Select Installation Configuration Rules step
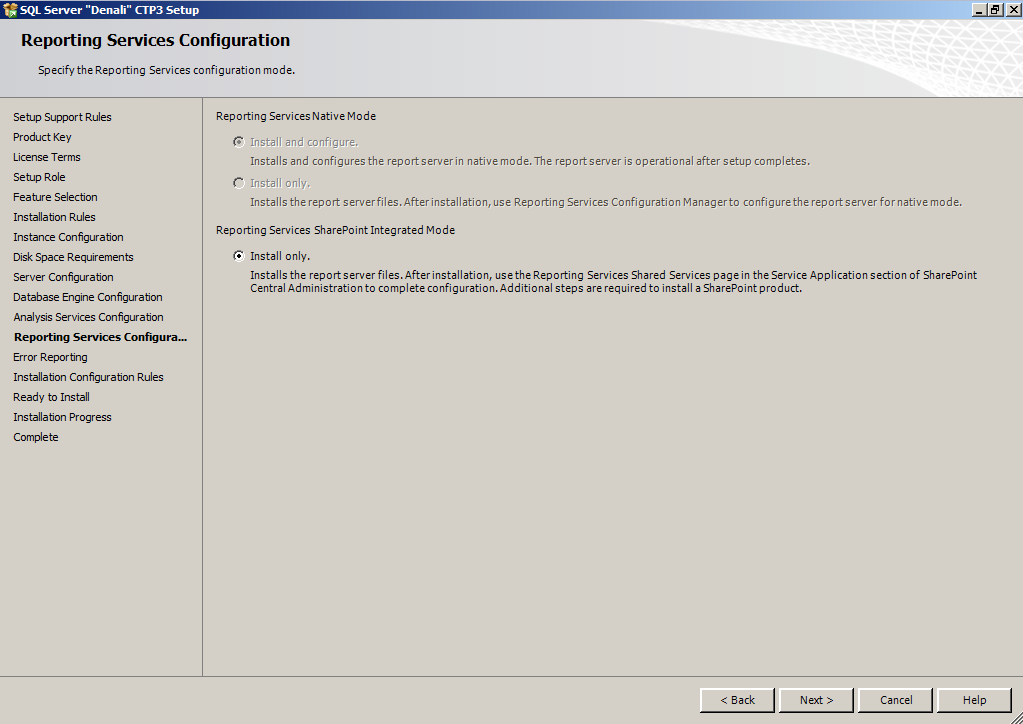Viewport: 1023px width, 724px height. [88, 377]
